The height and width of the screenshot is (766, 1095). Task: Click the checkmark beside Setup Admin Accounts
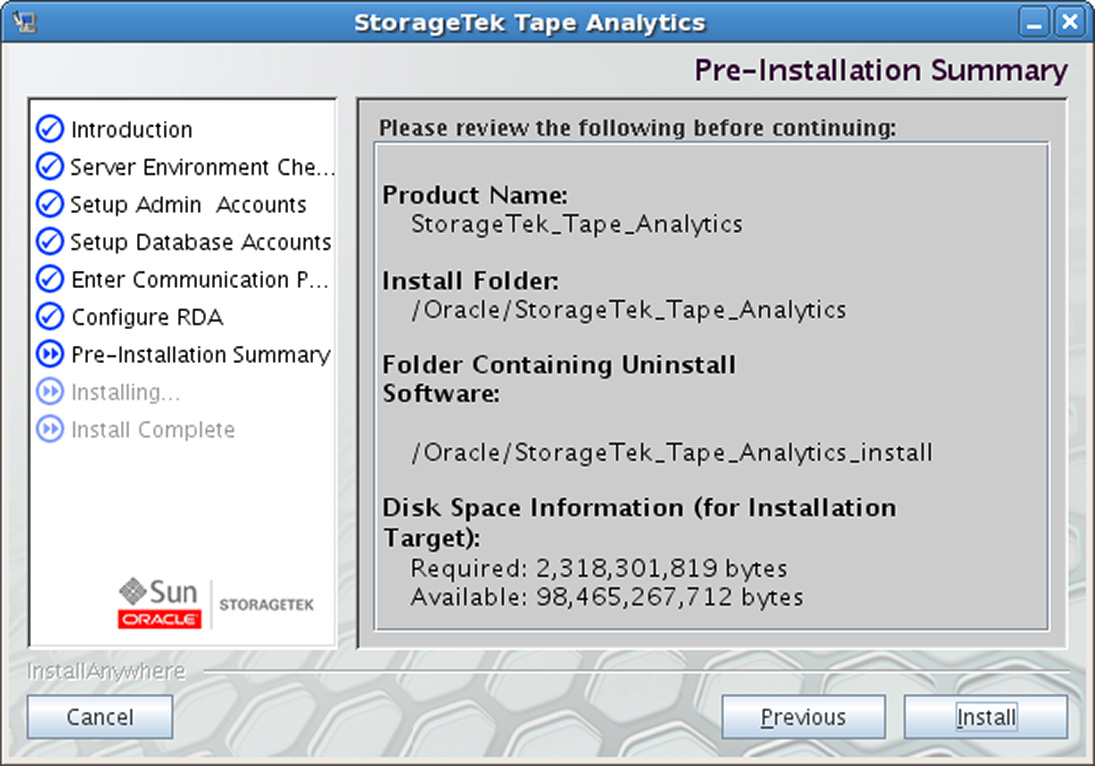coord(50,204)
